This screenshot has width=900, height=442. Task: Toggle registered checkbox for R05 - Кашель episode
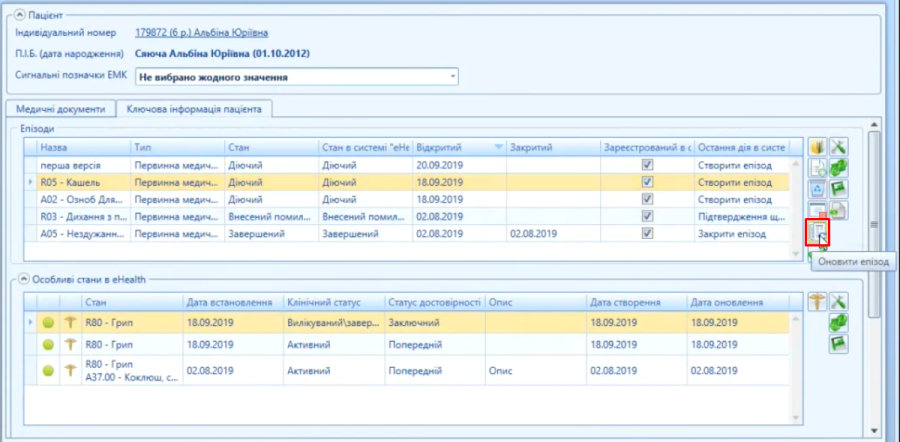[x=647, y=183]
